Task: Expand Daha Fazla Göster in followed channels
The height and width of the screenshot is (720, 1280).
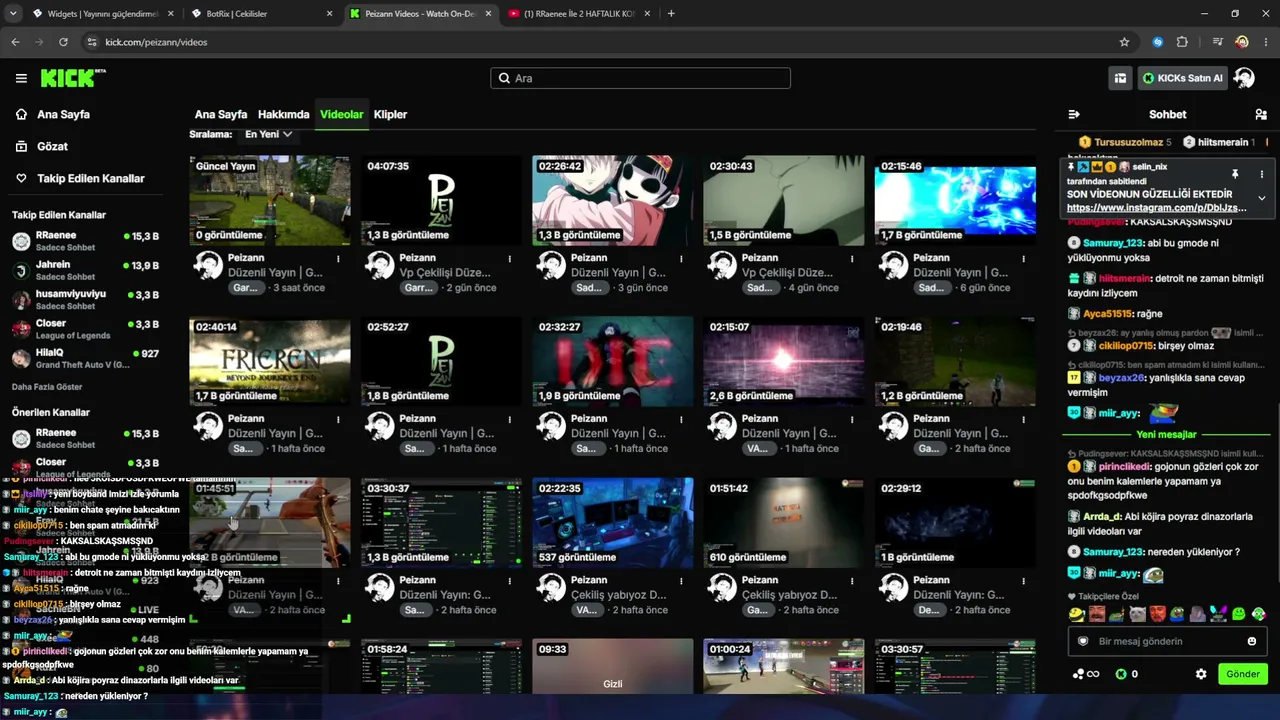Action: point(47,387)
